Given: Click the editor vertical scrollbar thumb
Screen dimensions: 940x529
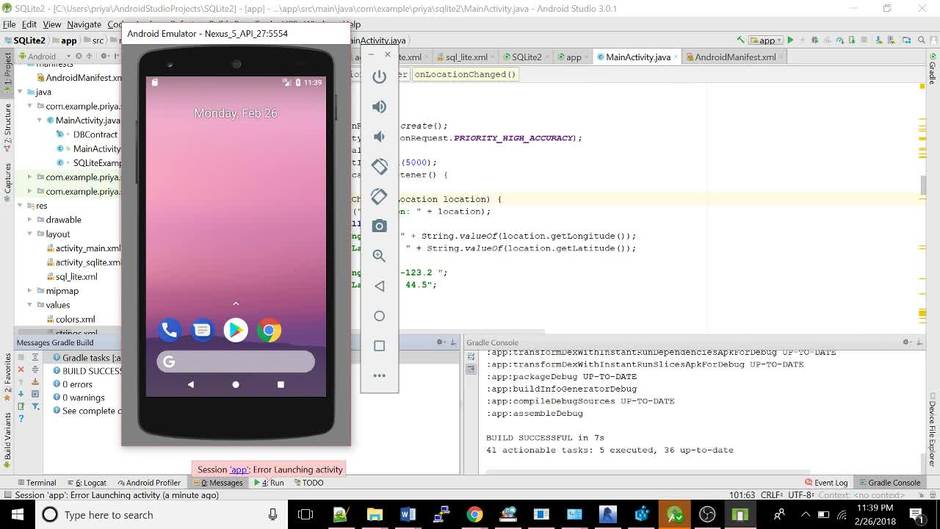Looking at the screenshot, I should coord(923,185).
